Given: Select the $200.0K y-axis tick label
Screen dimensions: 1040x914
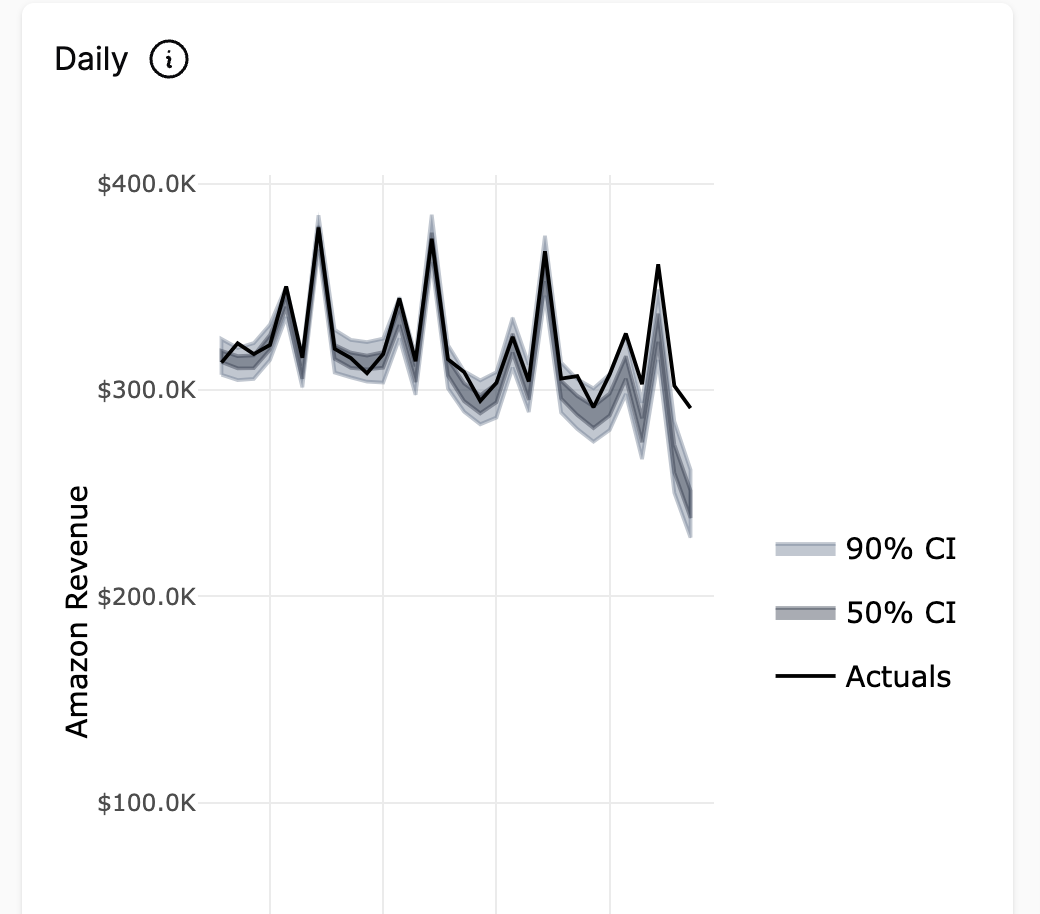Looking at the screenshot, I should 147,596.
